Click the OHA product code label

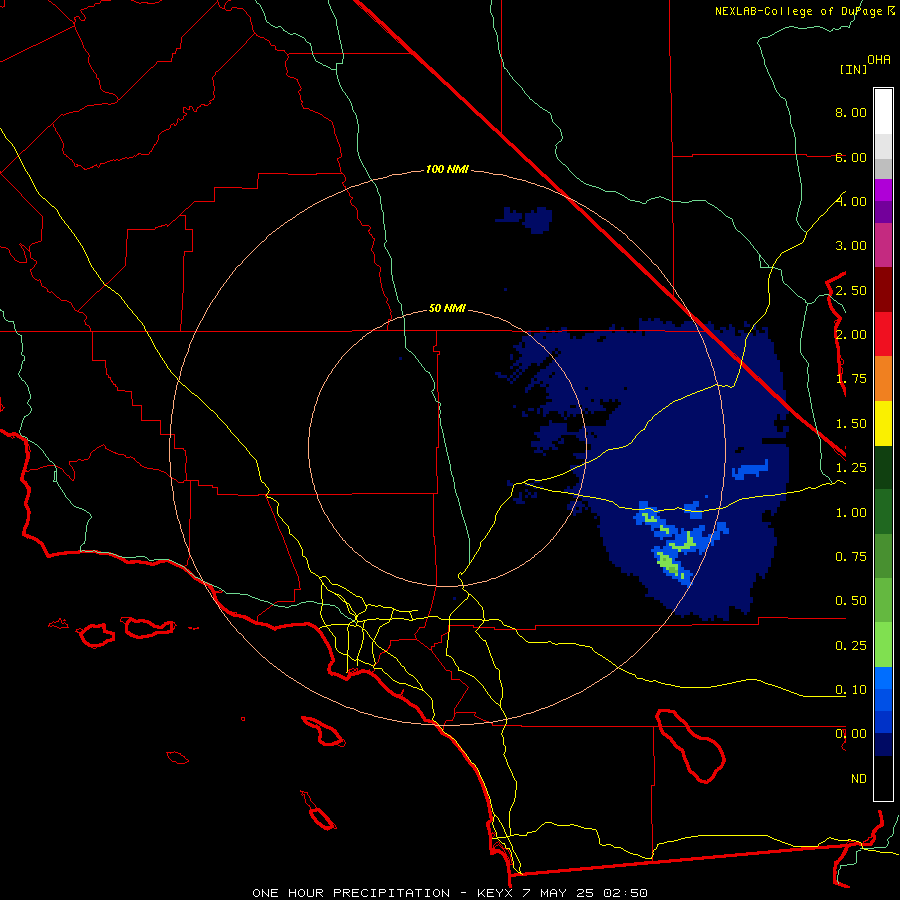pyautogui.click(x=879, y=60)
